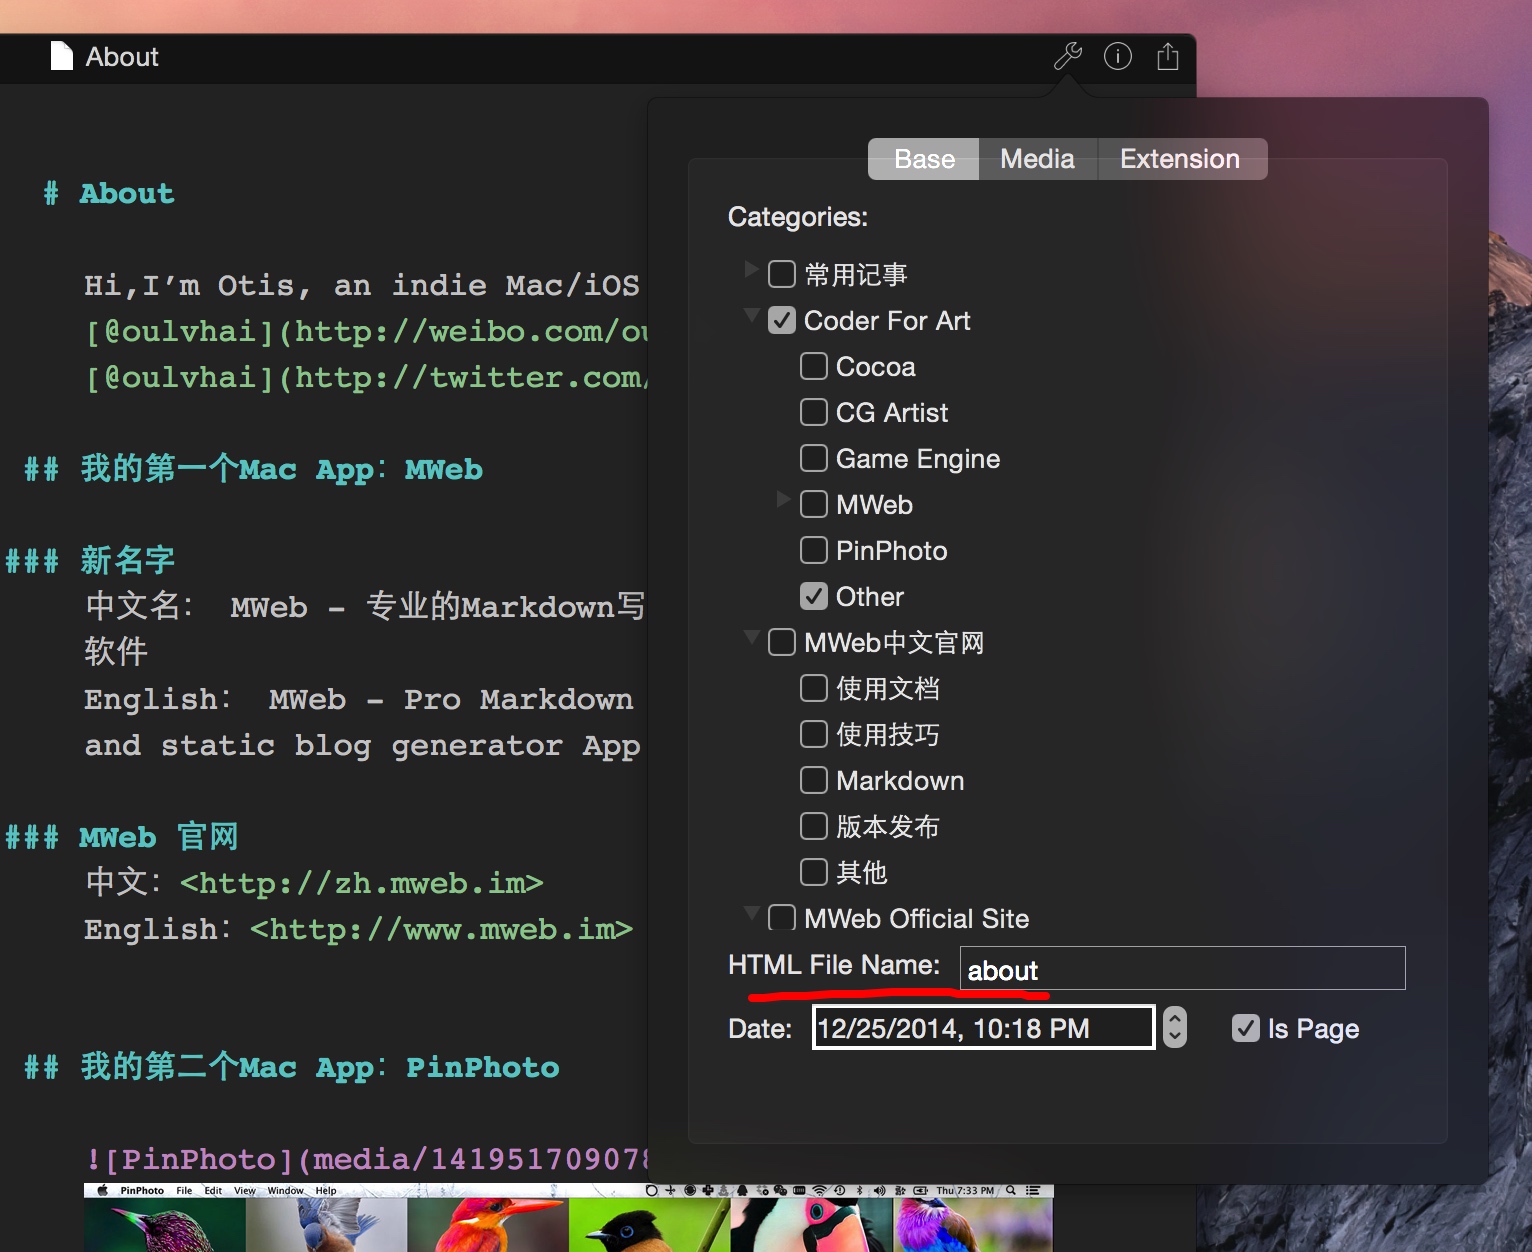Image resolution: width=1532 pixels, height=1252 pixels.
Task: Click the HTML File Name input field
Action: click(1182, 968)
